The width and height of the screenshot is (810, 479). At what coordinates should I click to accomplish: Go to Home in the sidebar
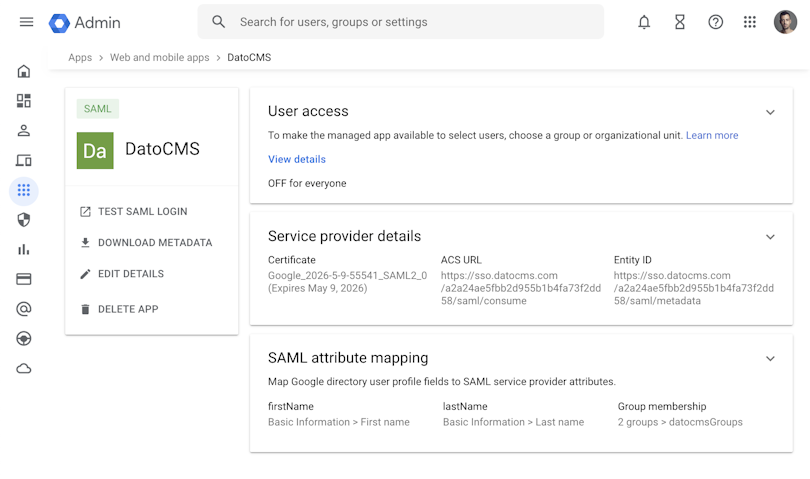pyautogui.click(x=24, y=71)
